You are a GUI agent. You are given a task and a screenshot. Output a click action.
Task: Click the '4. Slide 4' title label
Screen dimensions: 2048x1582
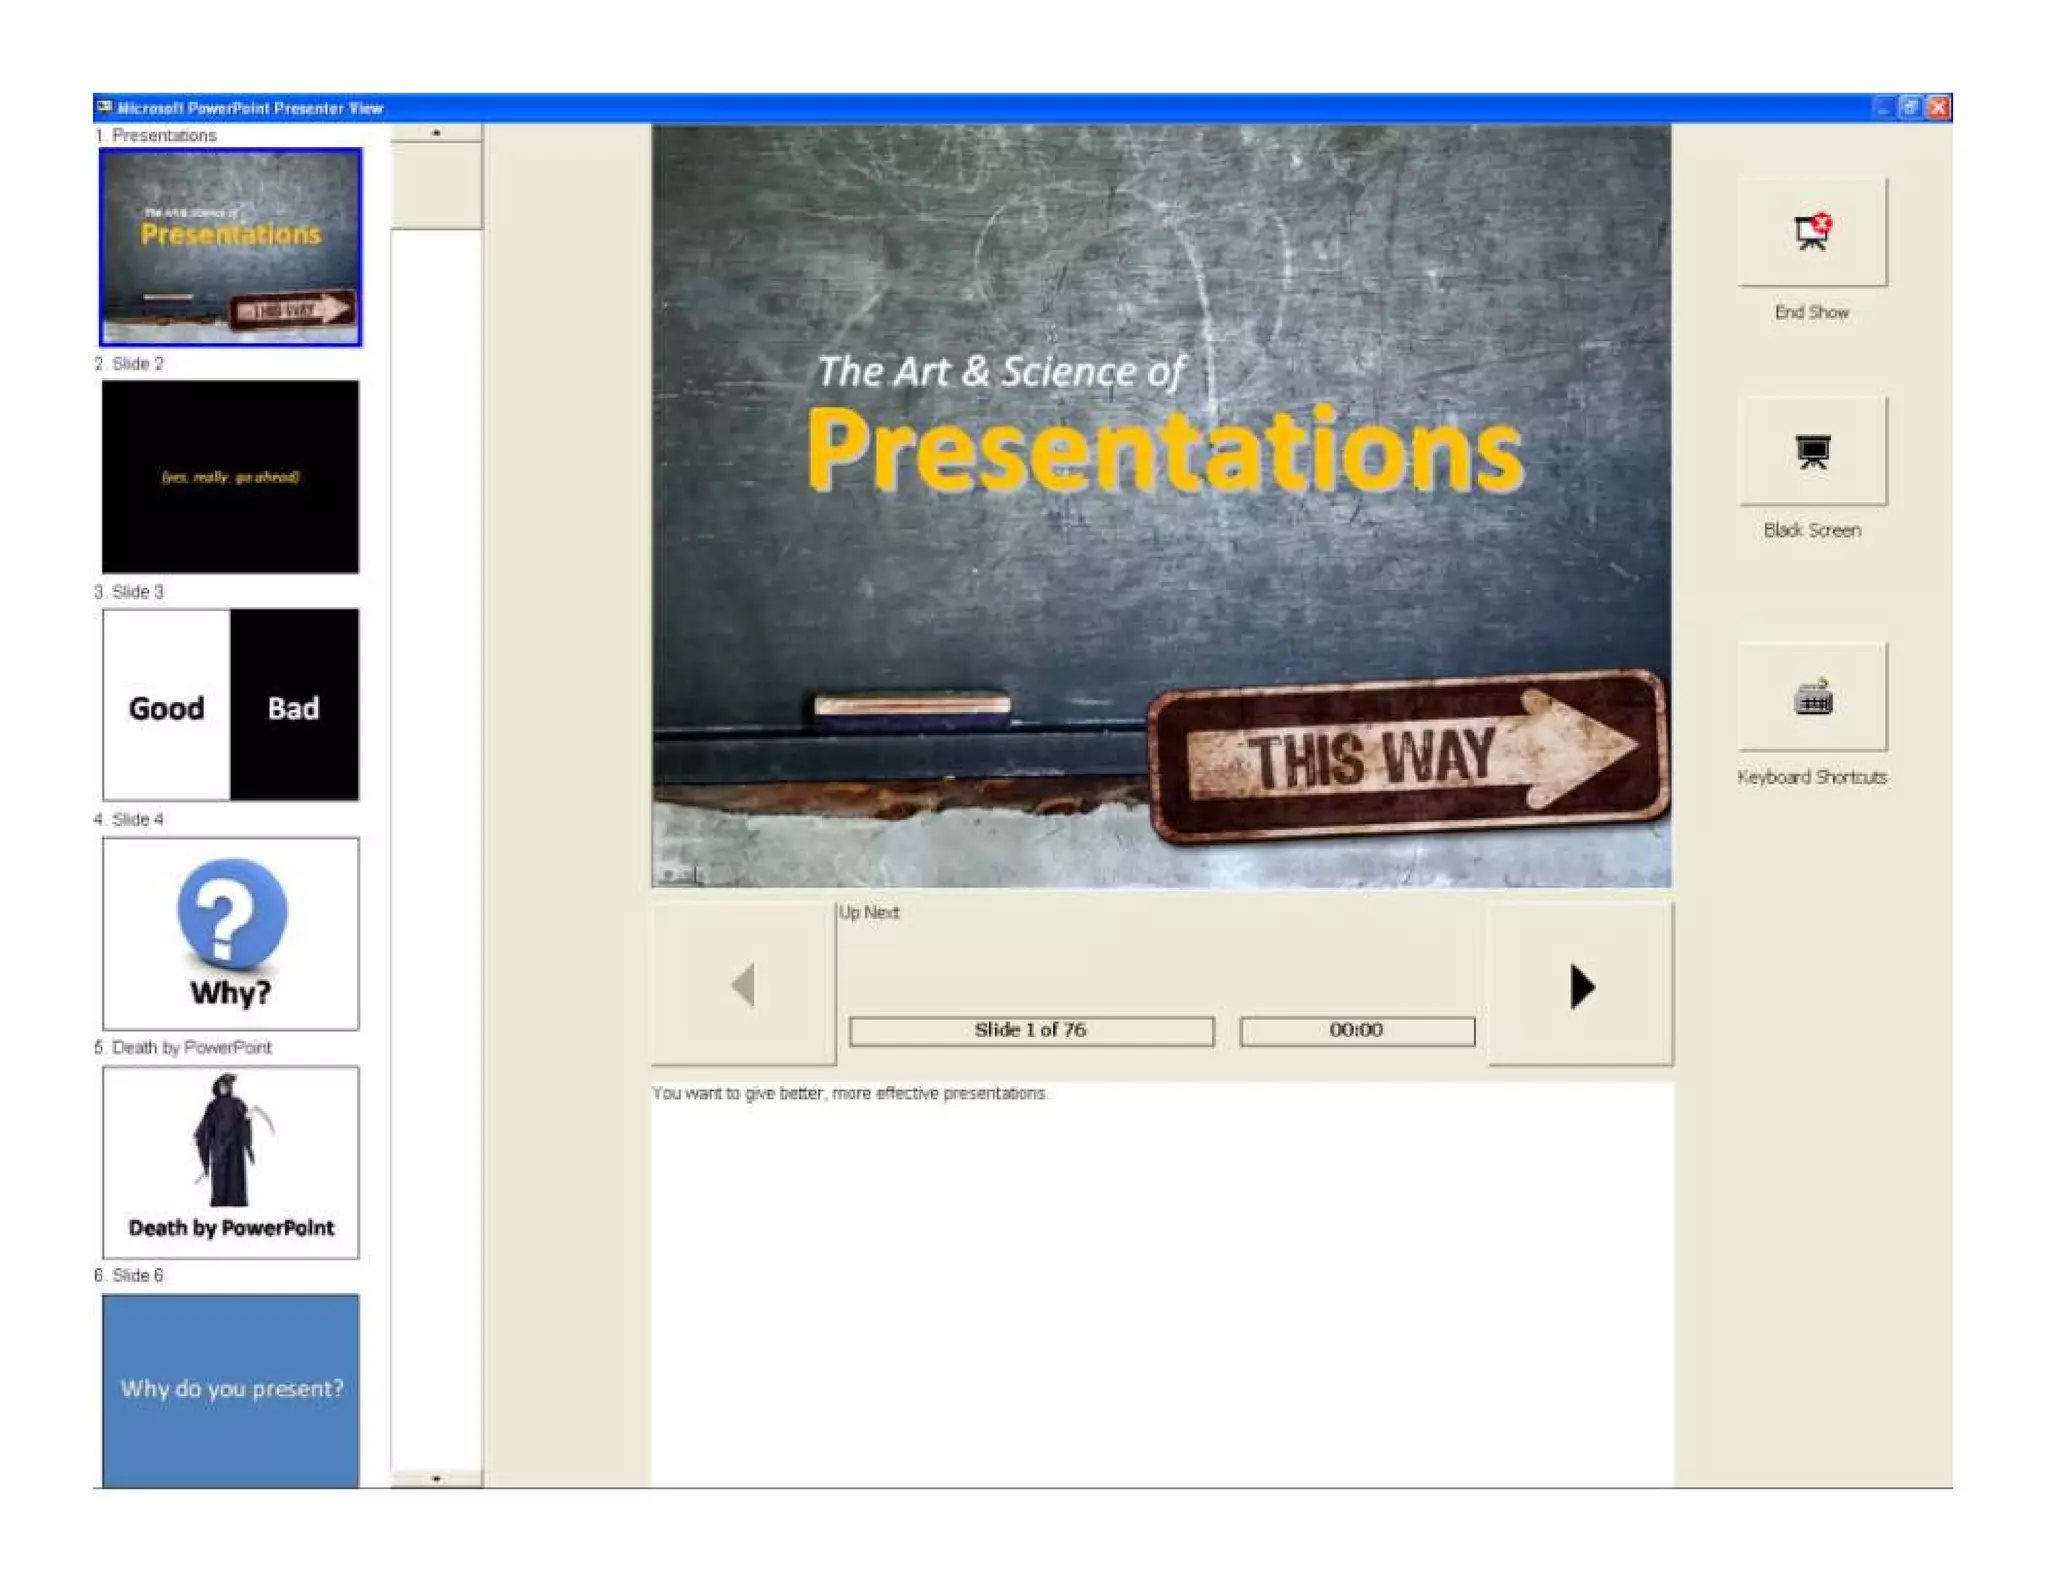pyautogui.click(x=129, y=819)
